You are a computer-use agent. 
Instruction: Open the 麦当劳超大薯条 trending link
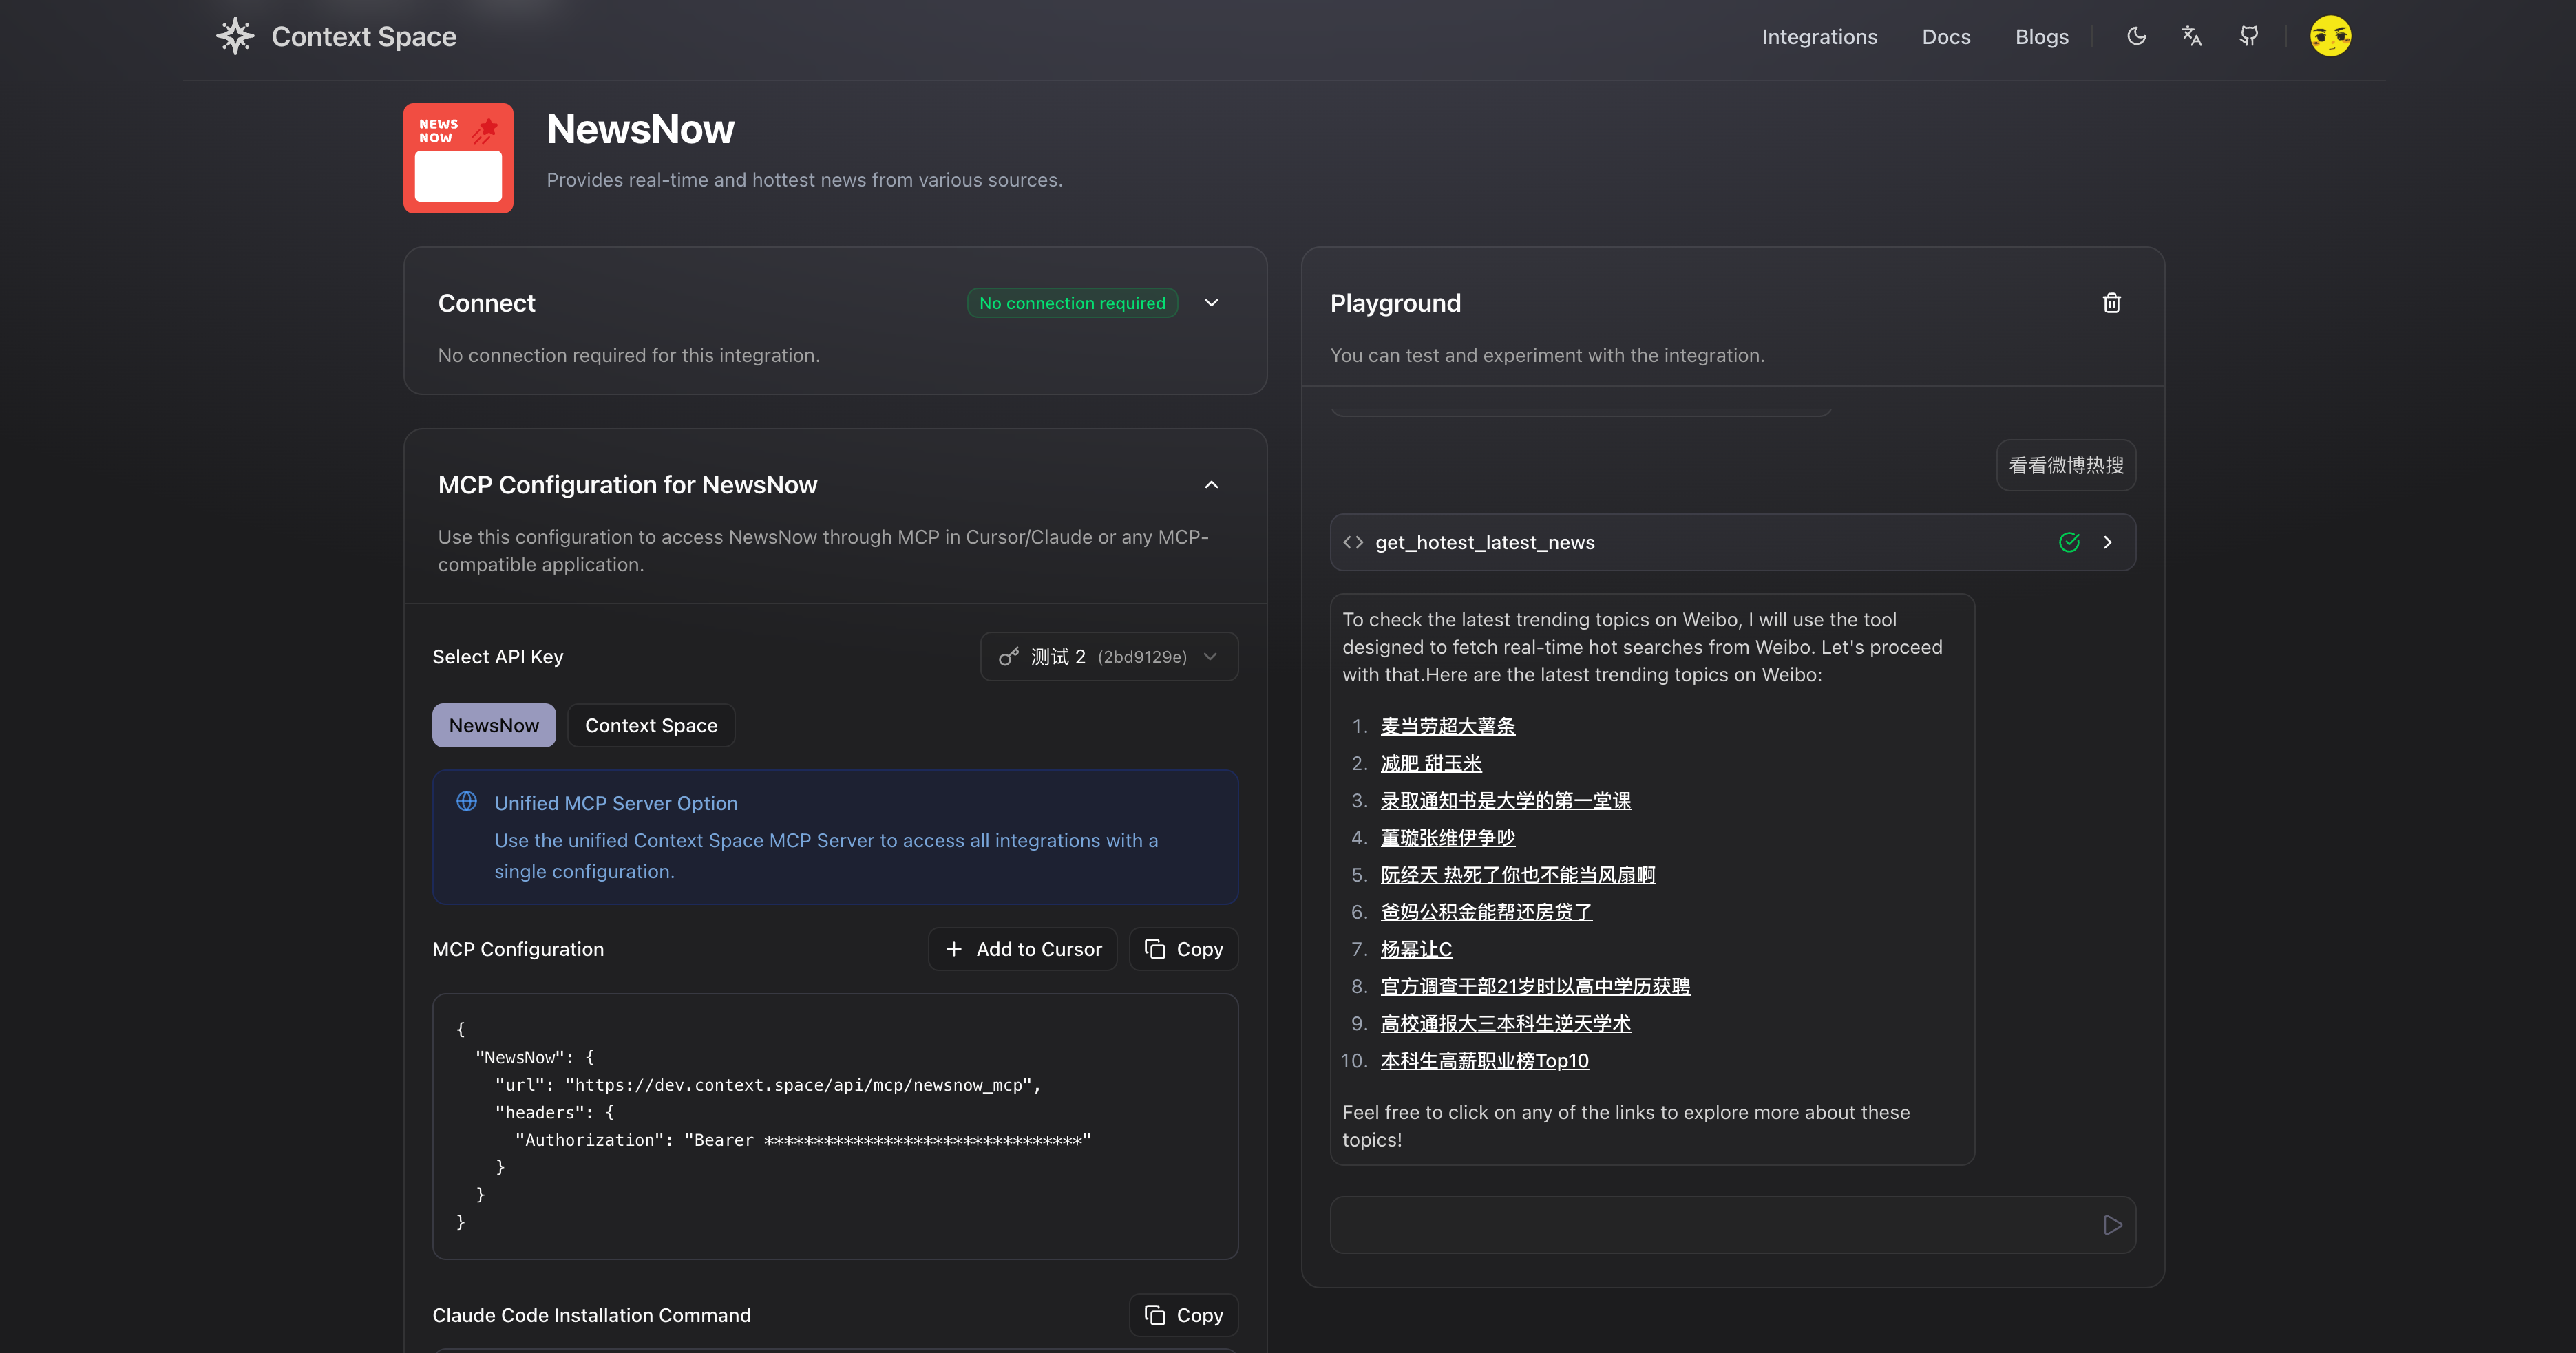[1448, 727]
